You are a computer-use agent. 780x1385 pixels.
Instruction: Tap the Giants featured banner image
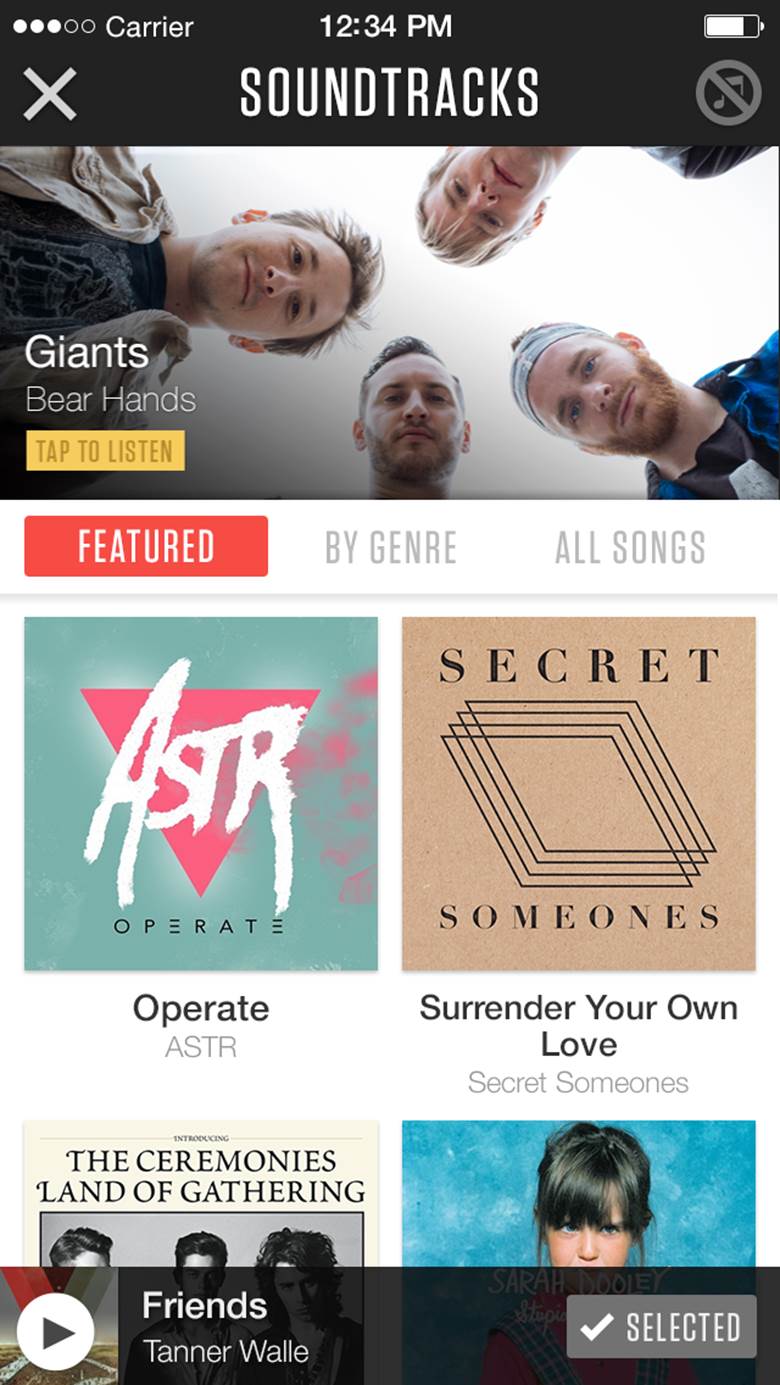click(390, 323)
